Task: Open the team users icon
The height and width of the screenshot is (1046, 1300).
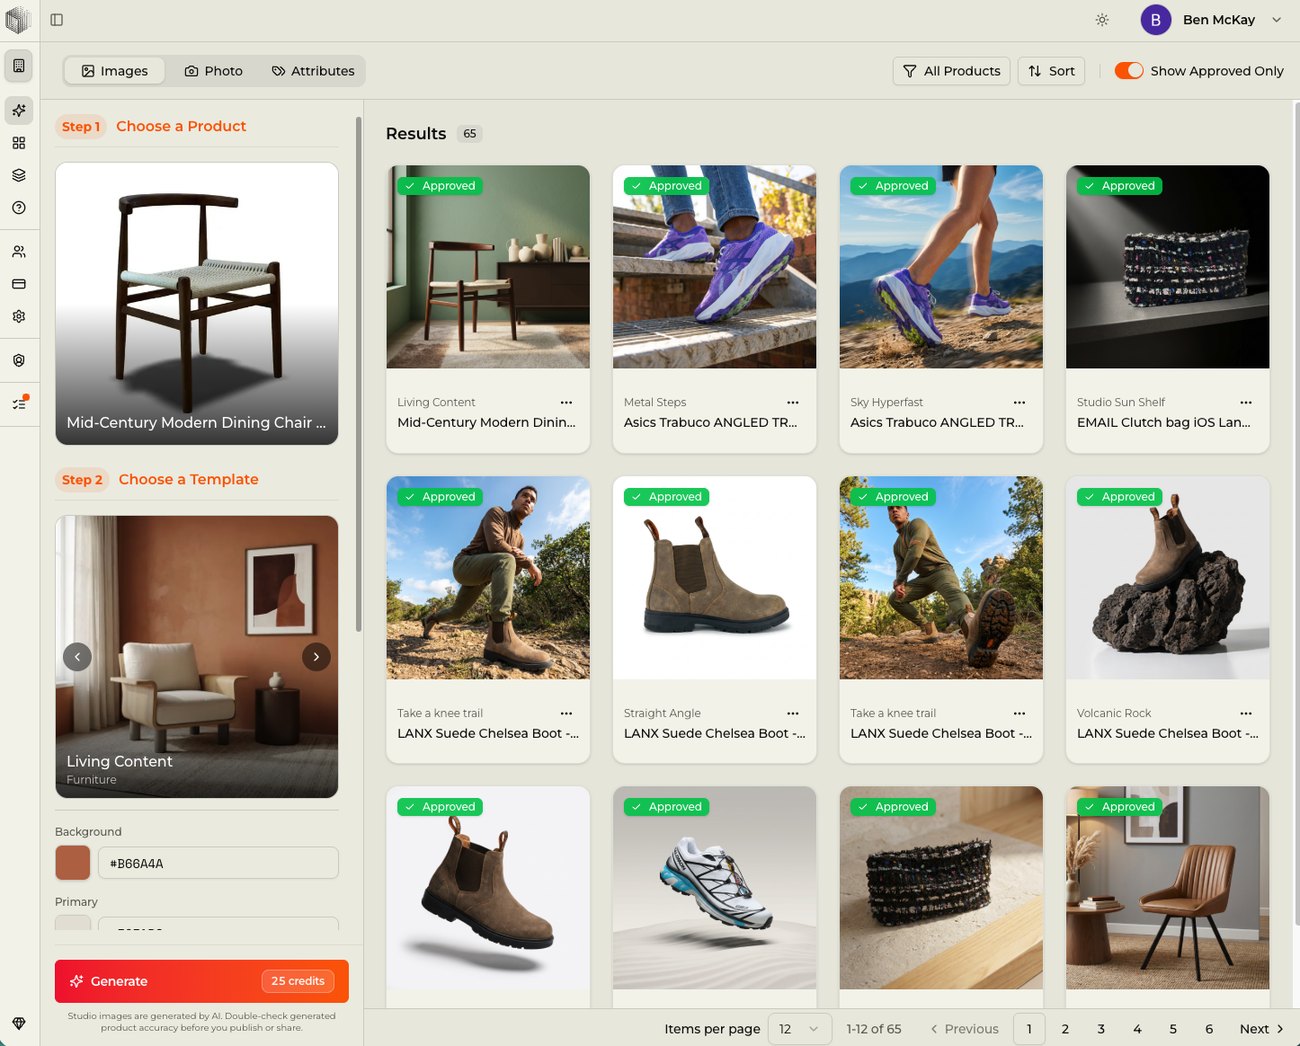Action: 19,252
